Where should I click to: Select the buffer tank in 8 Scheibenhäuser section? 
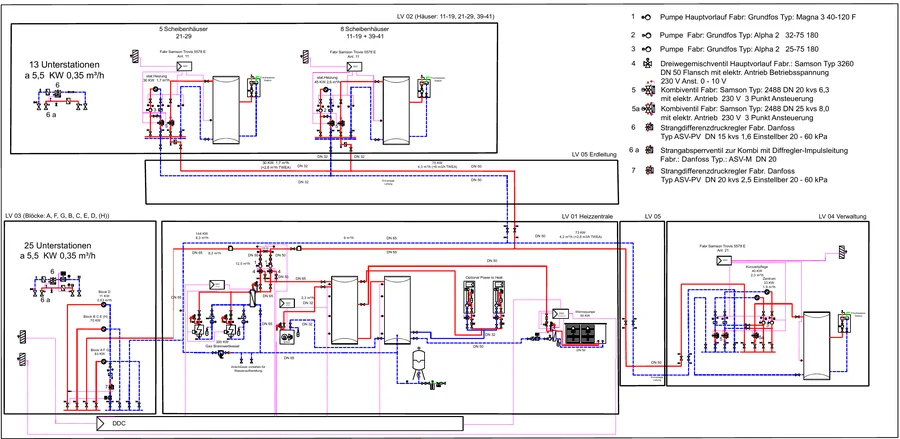tap(397, 110)
